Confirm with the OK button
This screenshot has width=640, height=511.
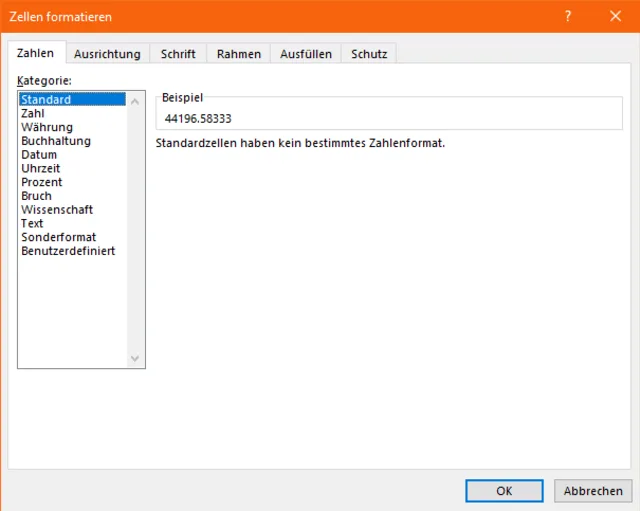pyautogui.click(x=504, y=491)
